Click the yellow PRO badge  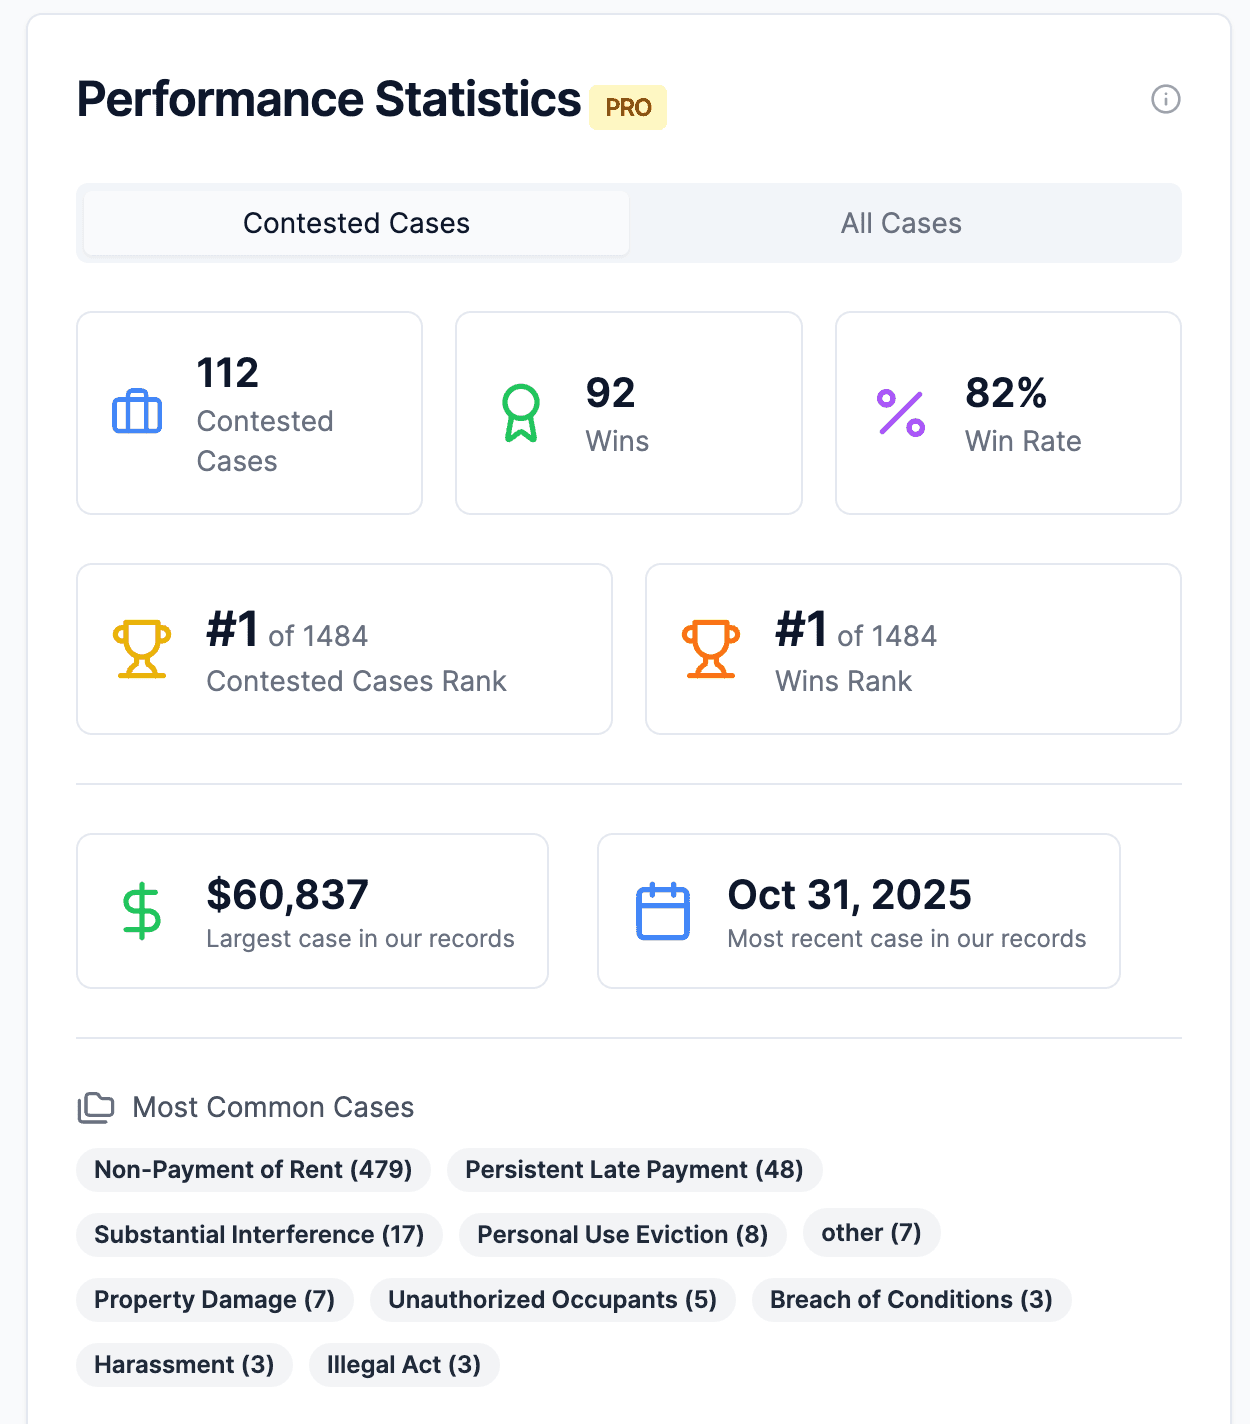point(628,107)
